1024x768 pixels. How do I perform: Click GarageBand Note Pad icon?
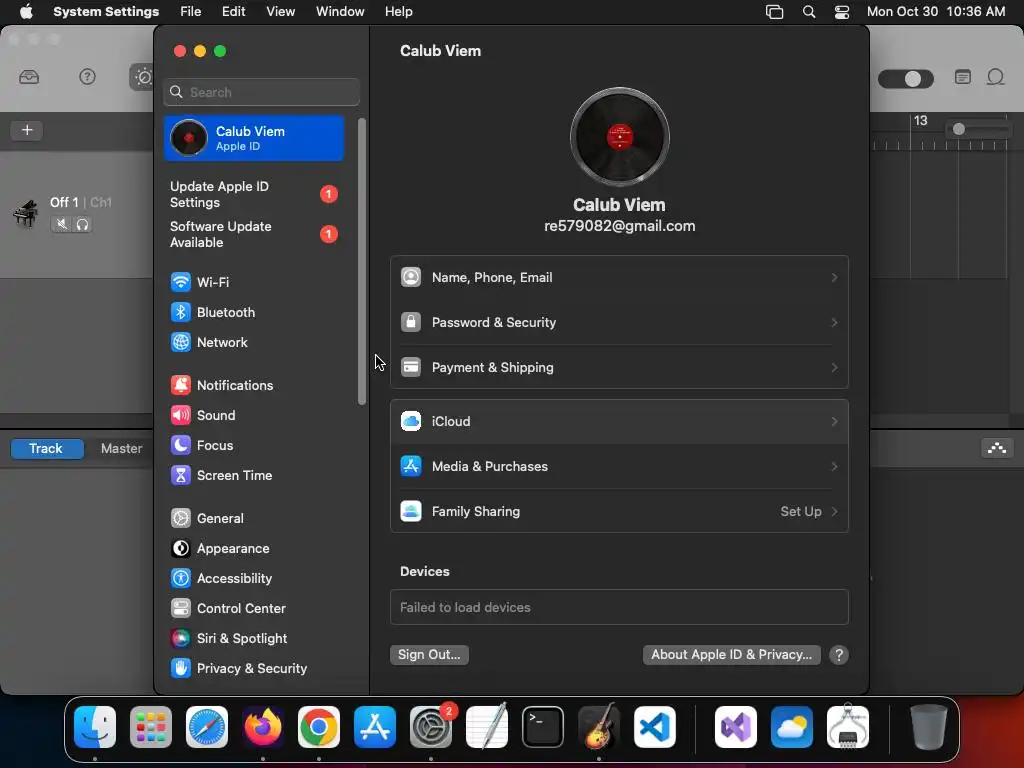963,77
